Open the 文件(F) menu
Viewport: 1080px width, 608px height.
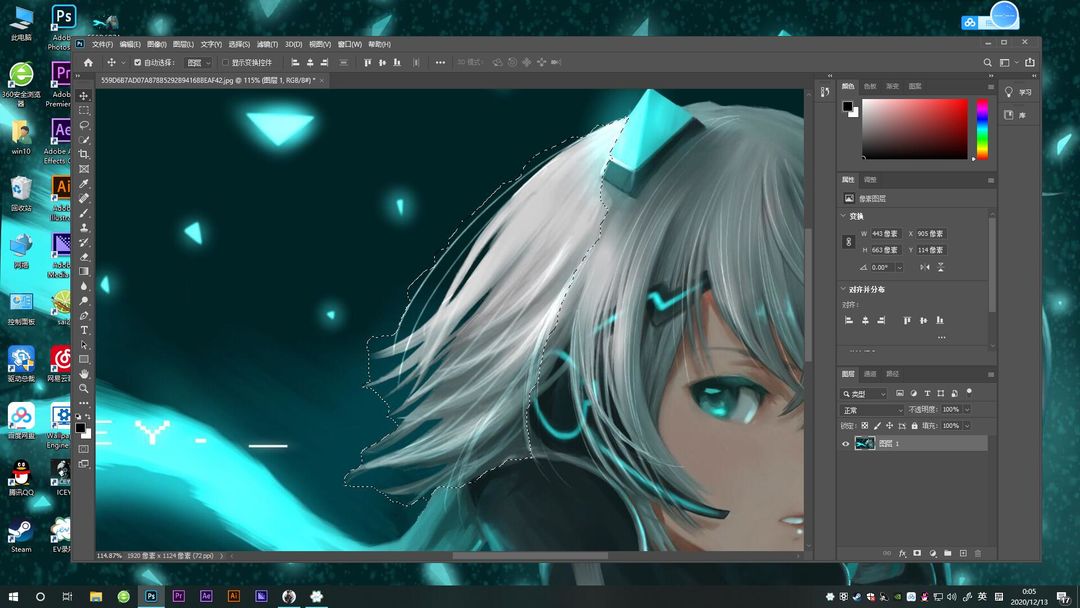(x=102, y=44)
